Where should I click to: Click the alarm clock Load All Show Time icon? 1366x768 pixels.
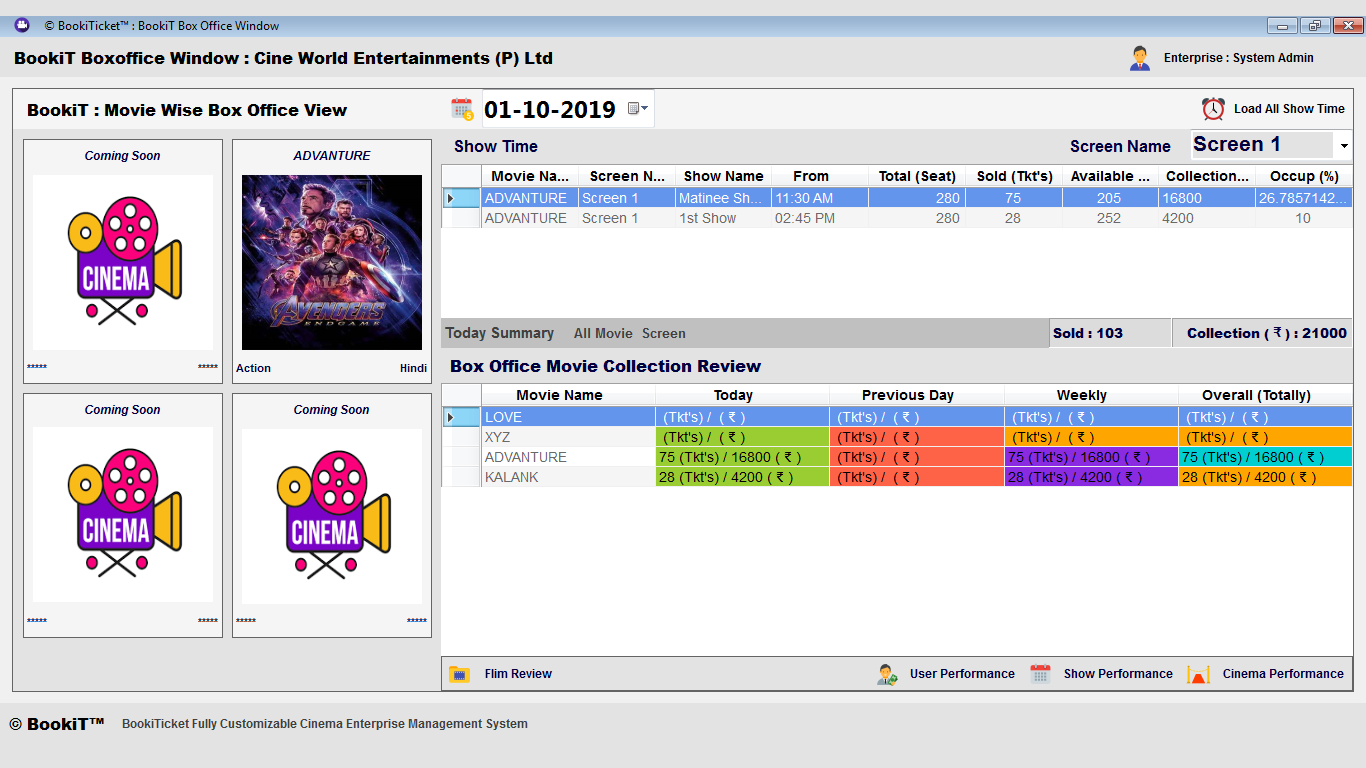[x=1213, y=109]
